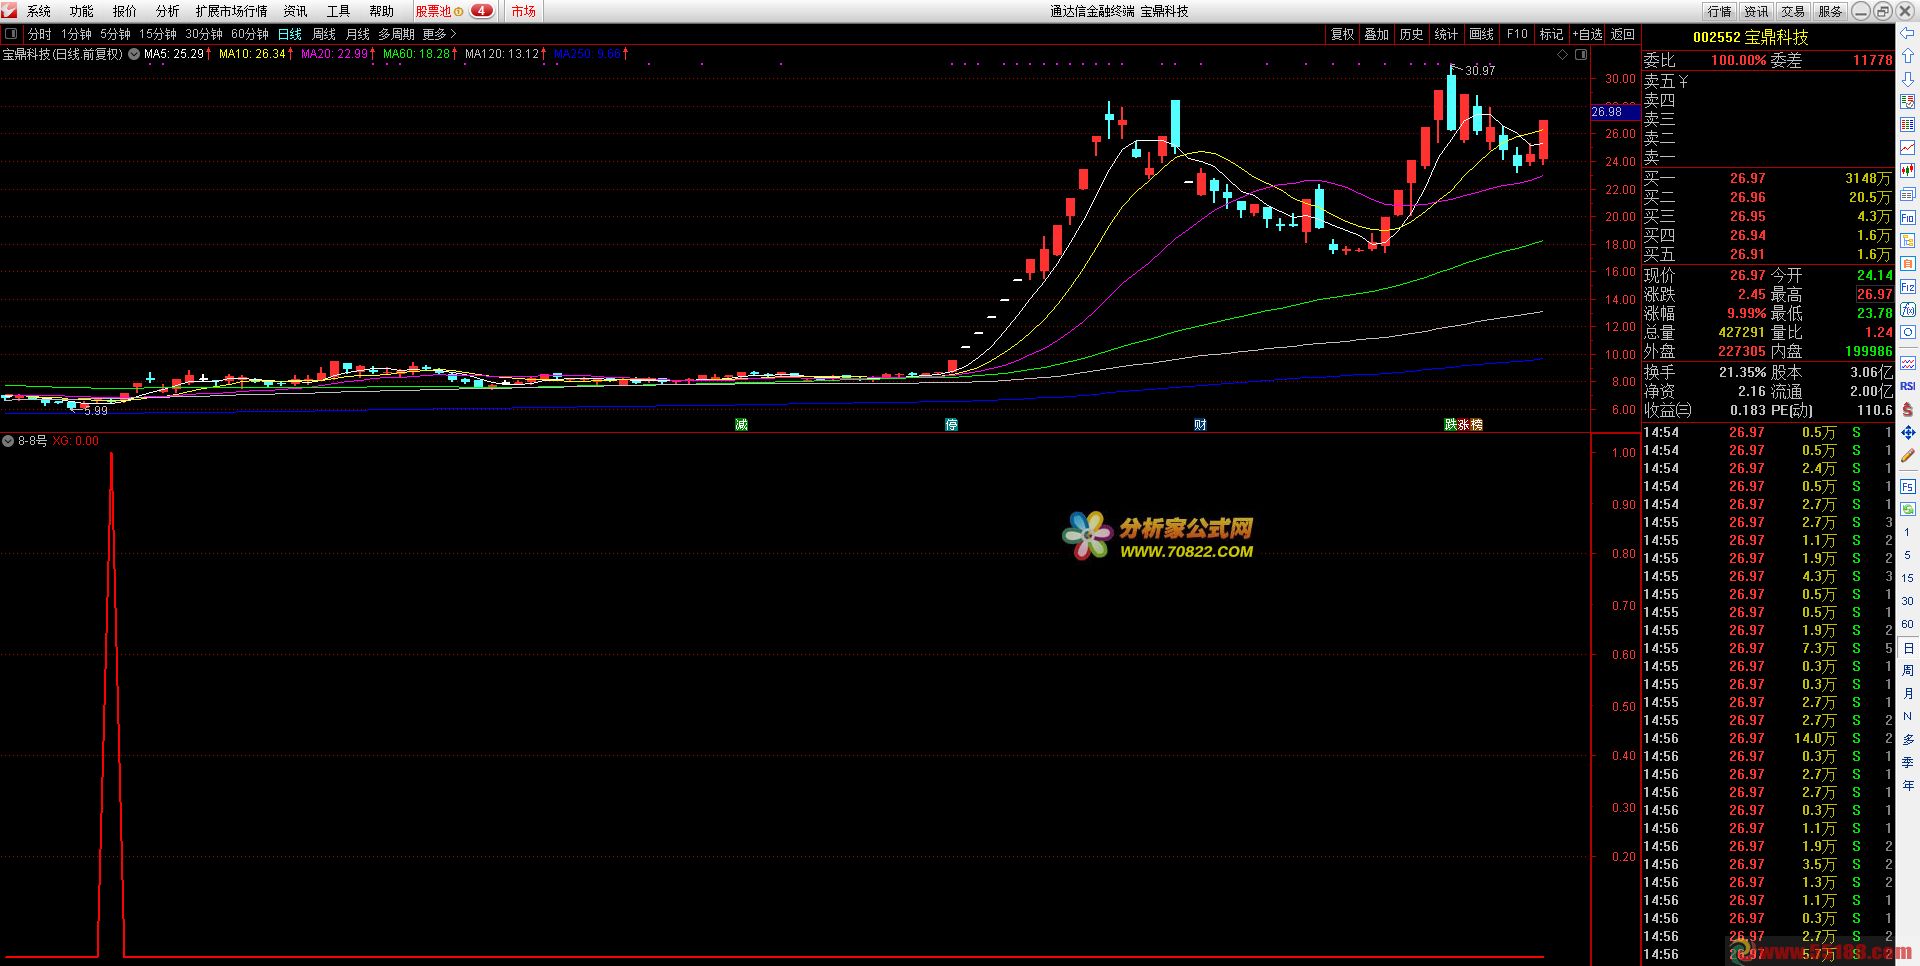The image size is (1920, 966).
Task: Open dropdown next to 宝鼎科技(日线,前复权)
Action: [x=134, y=54]
